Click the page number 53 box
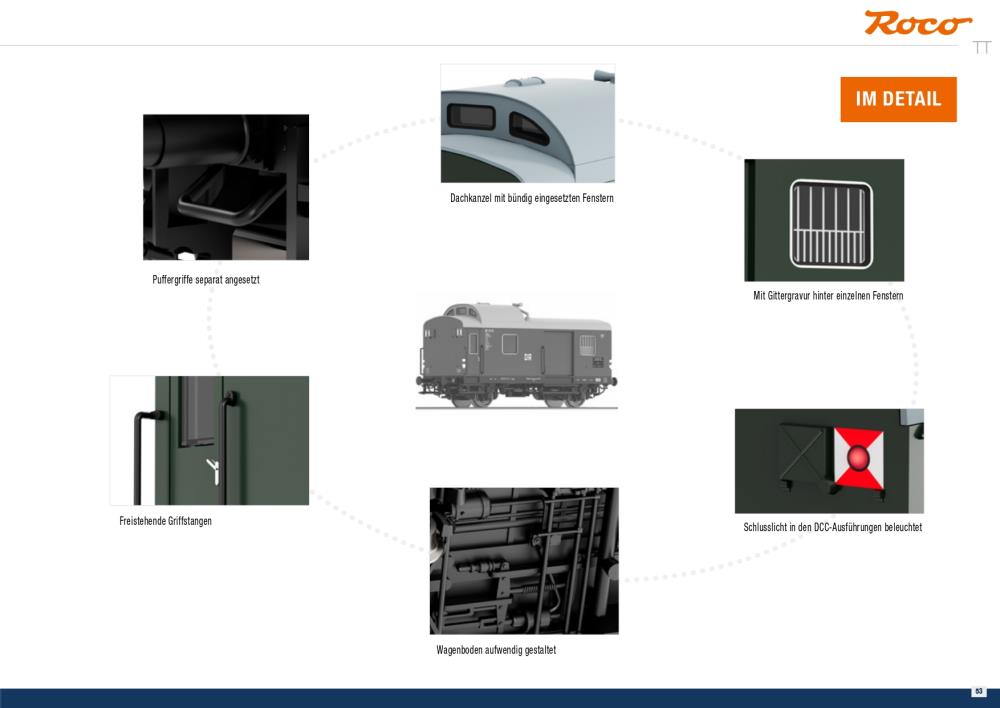 [x=979, y=691]
